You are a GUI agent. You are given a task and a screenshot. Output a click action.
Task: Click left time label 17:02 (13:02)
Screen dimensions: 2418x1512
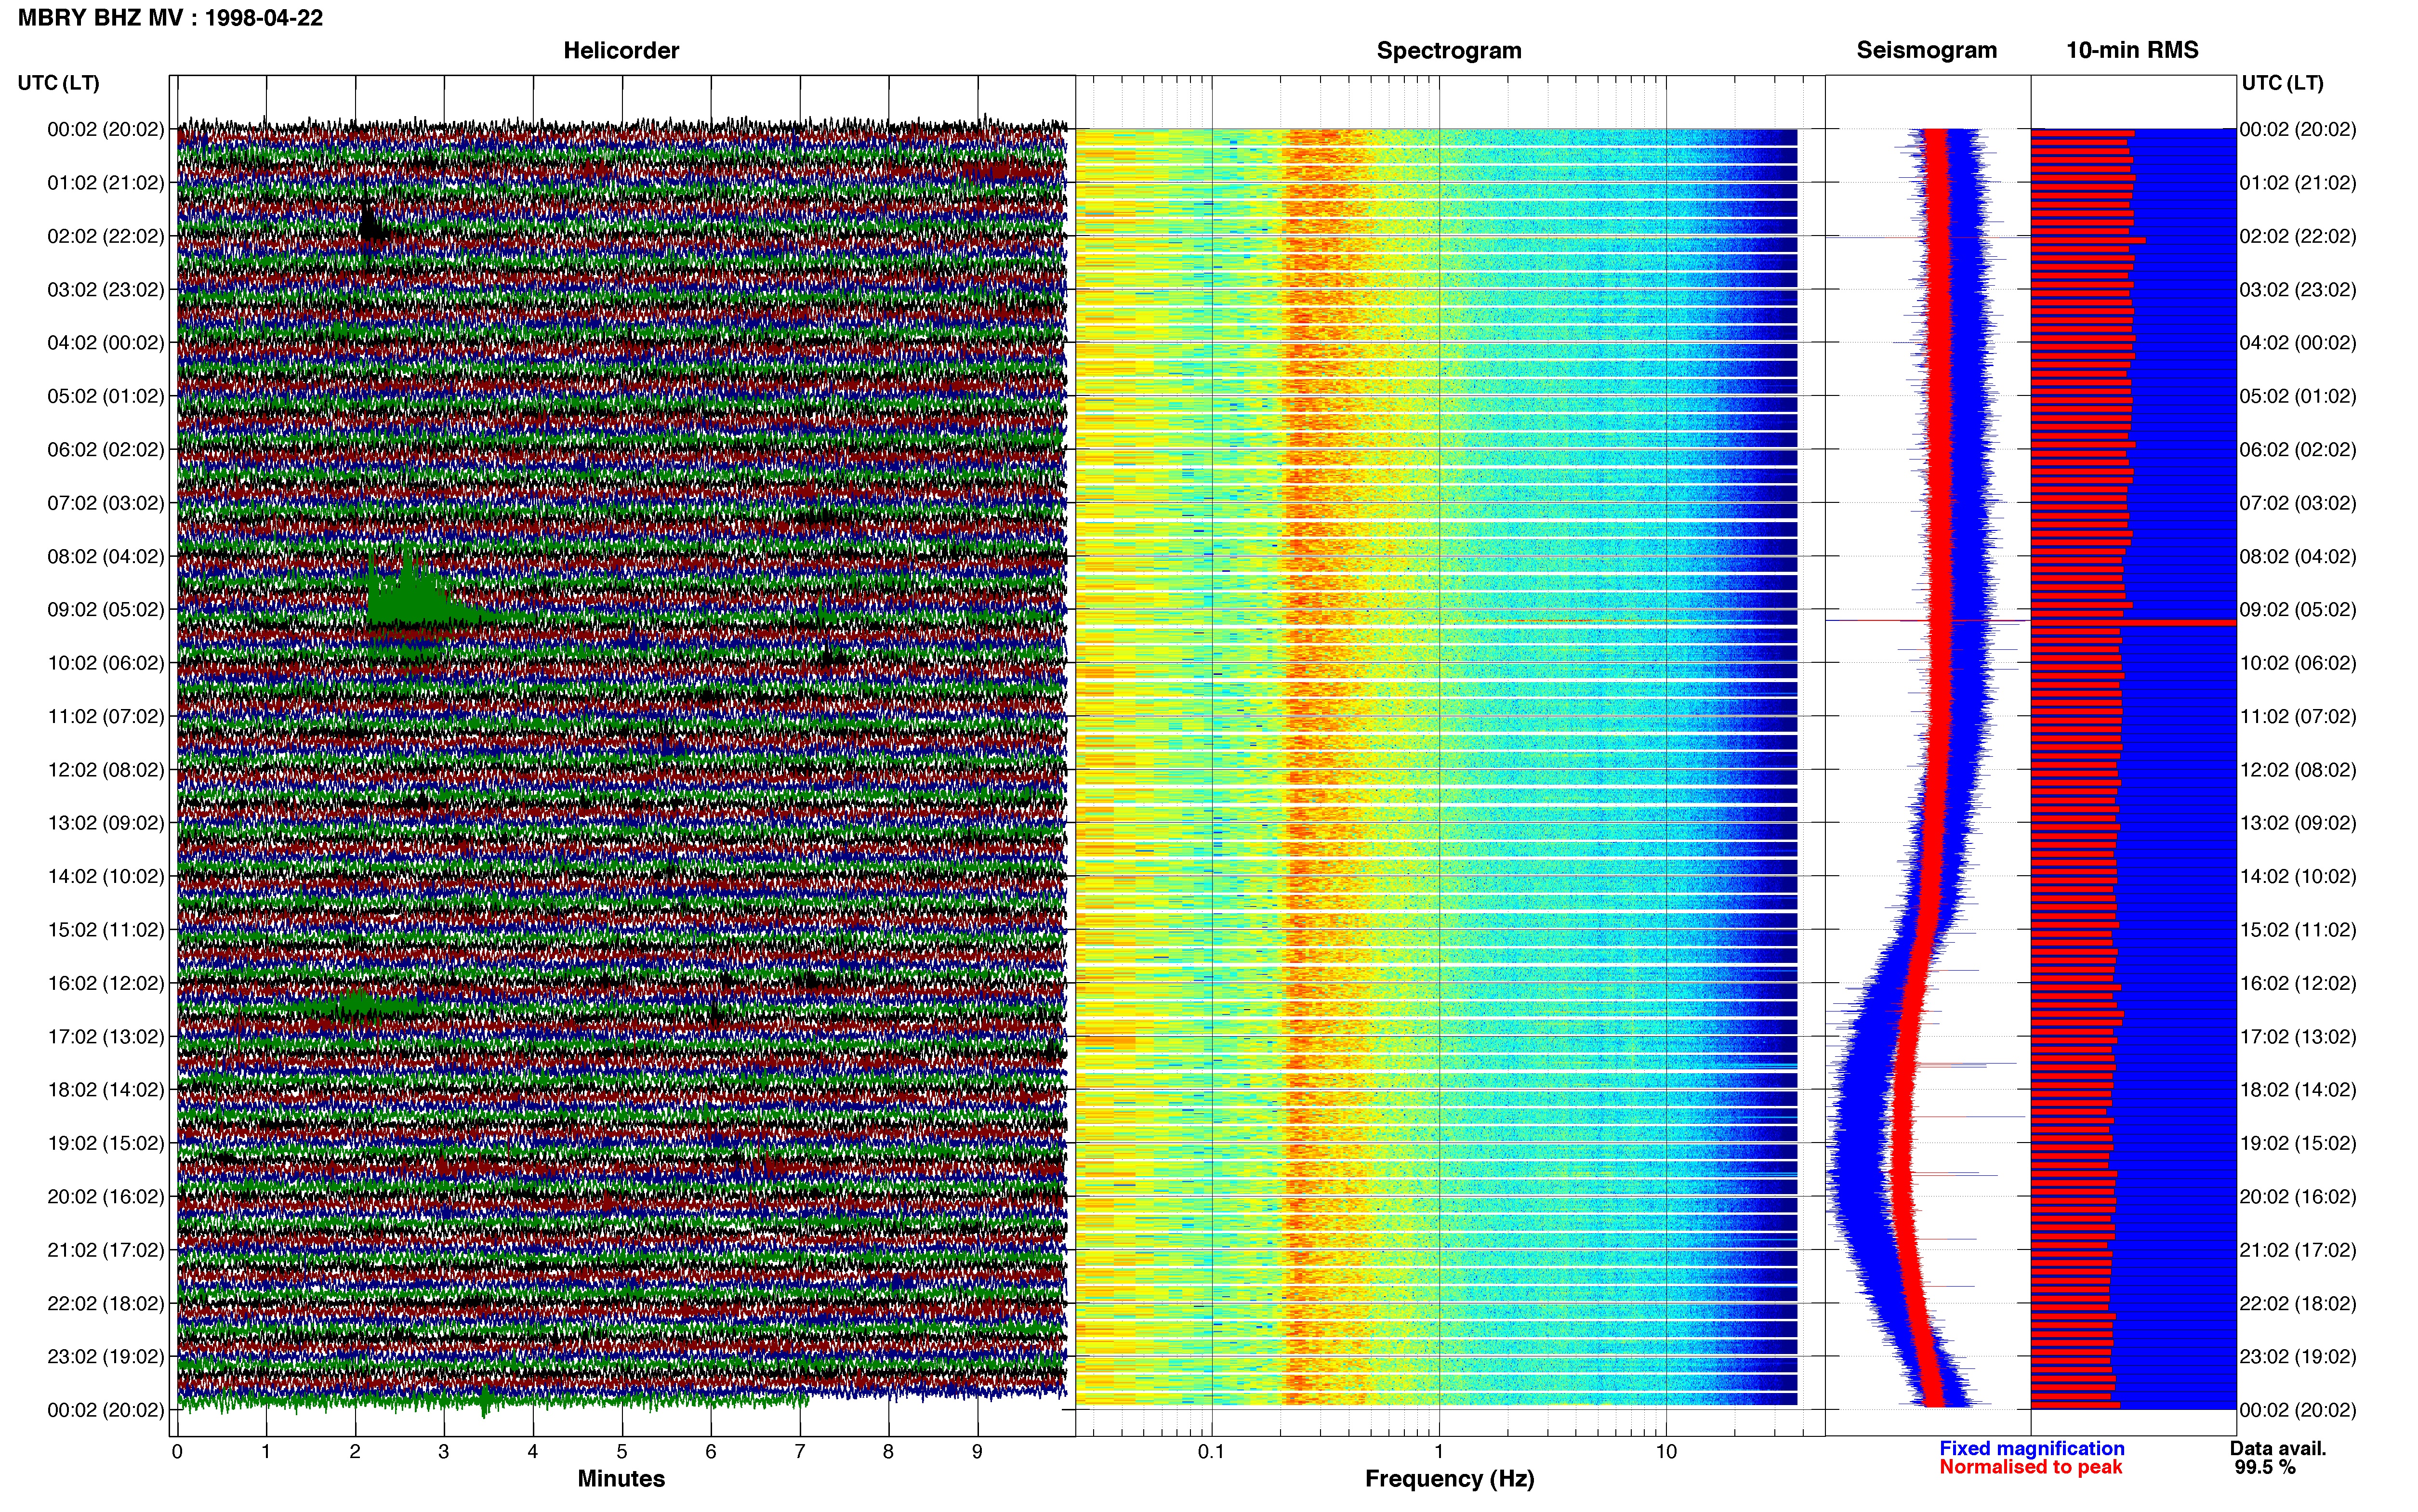tap(105, 1037)
